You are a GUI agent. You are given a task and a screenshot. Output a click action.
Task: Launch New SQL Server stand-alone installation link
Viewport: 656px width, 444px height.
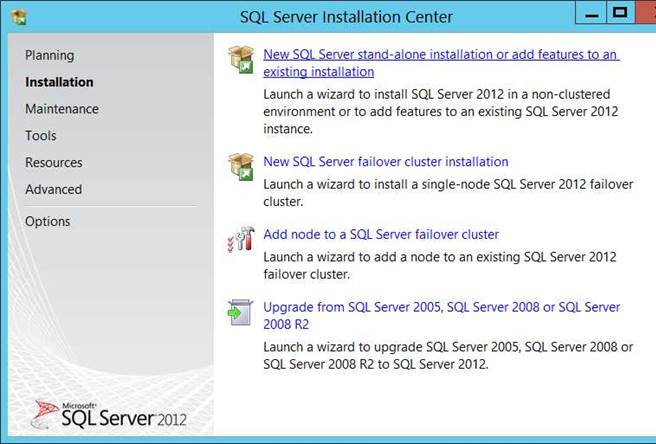point(441,63)
